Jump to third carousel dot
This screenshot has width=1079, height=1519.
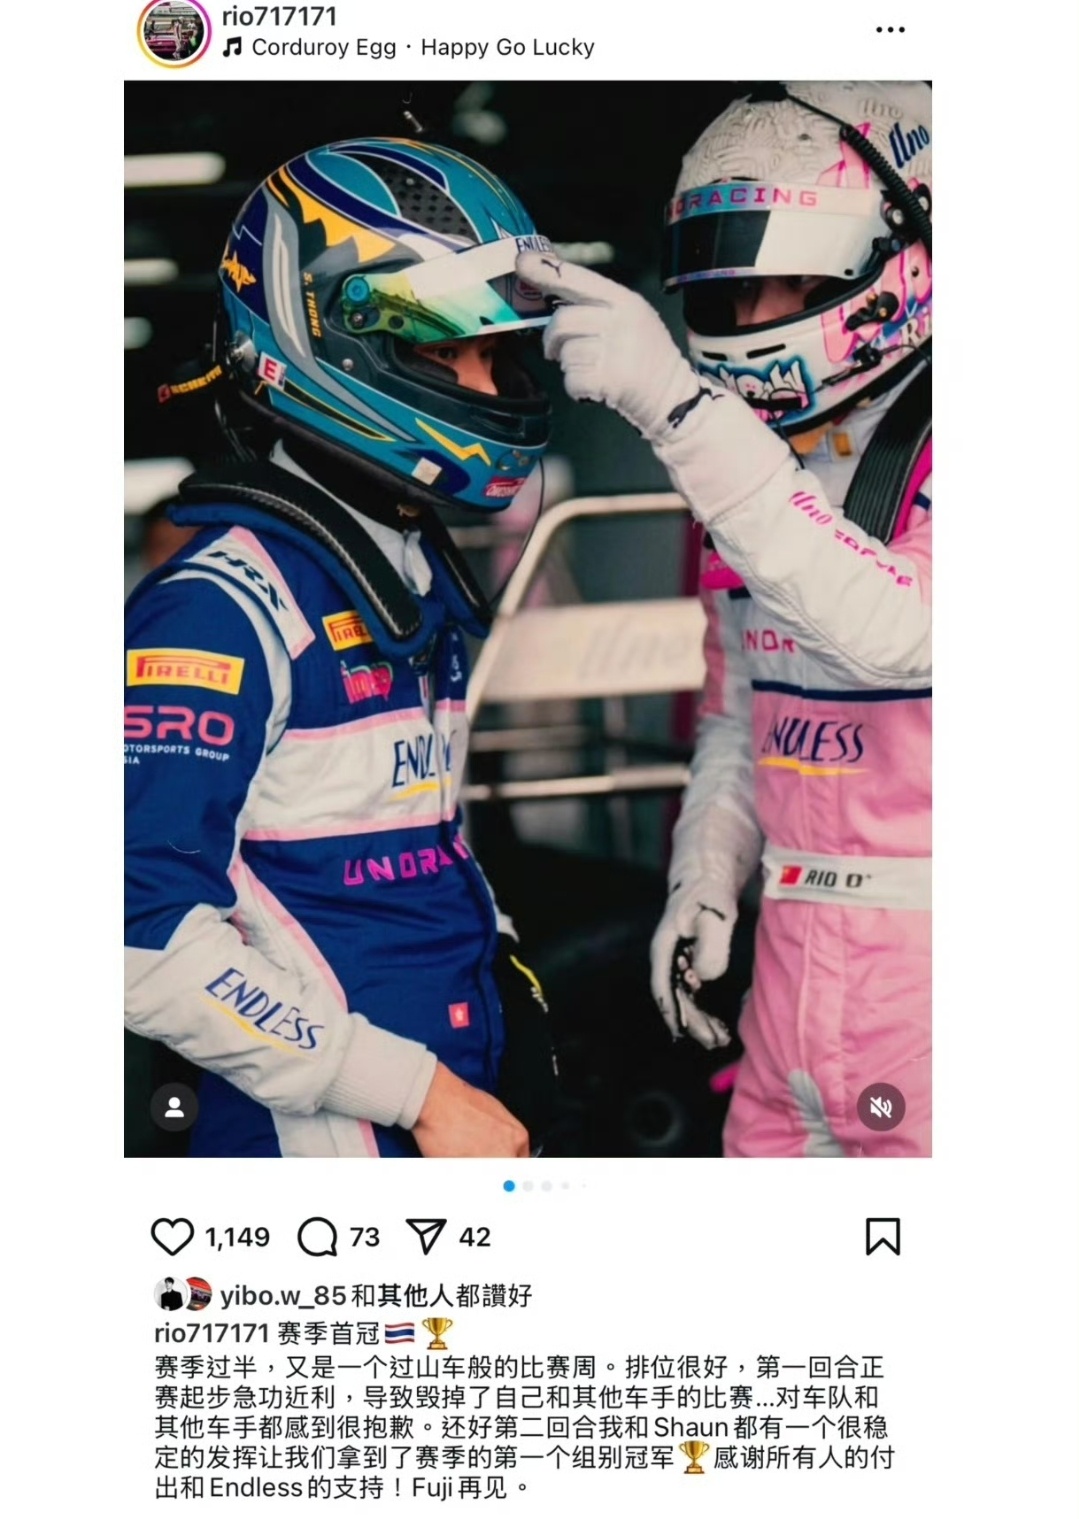click(x=546, y=1186)
